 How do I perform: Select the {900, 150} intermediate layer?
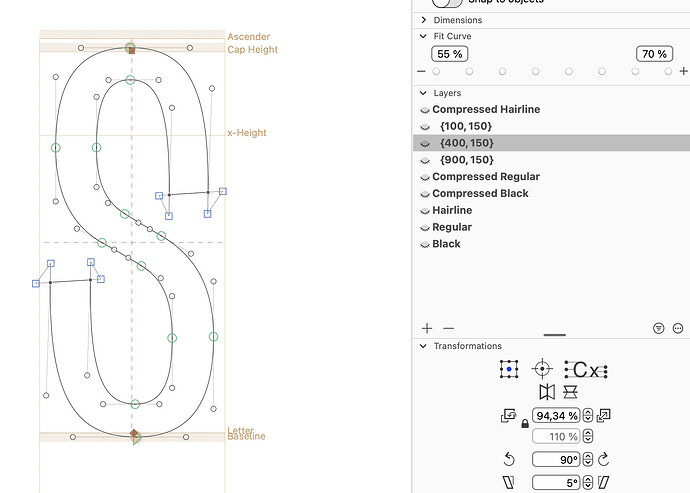pos(466,160)
